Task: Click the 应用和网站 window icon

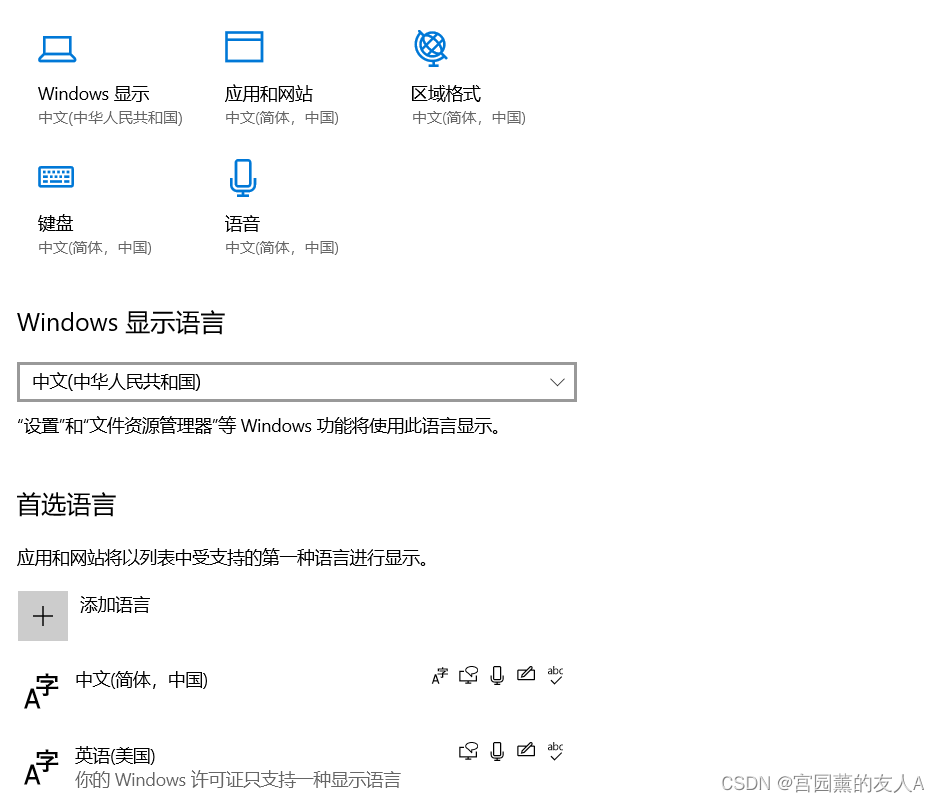Action: pyautogui.click(x=244, y=47)
